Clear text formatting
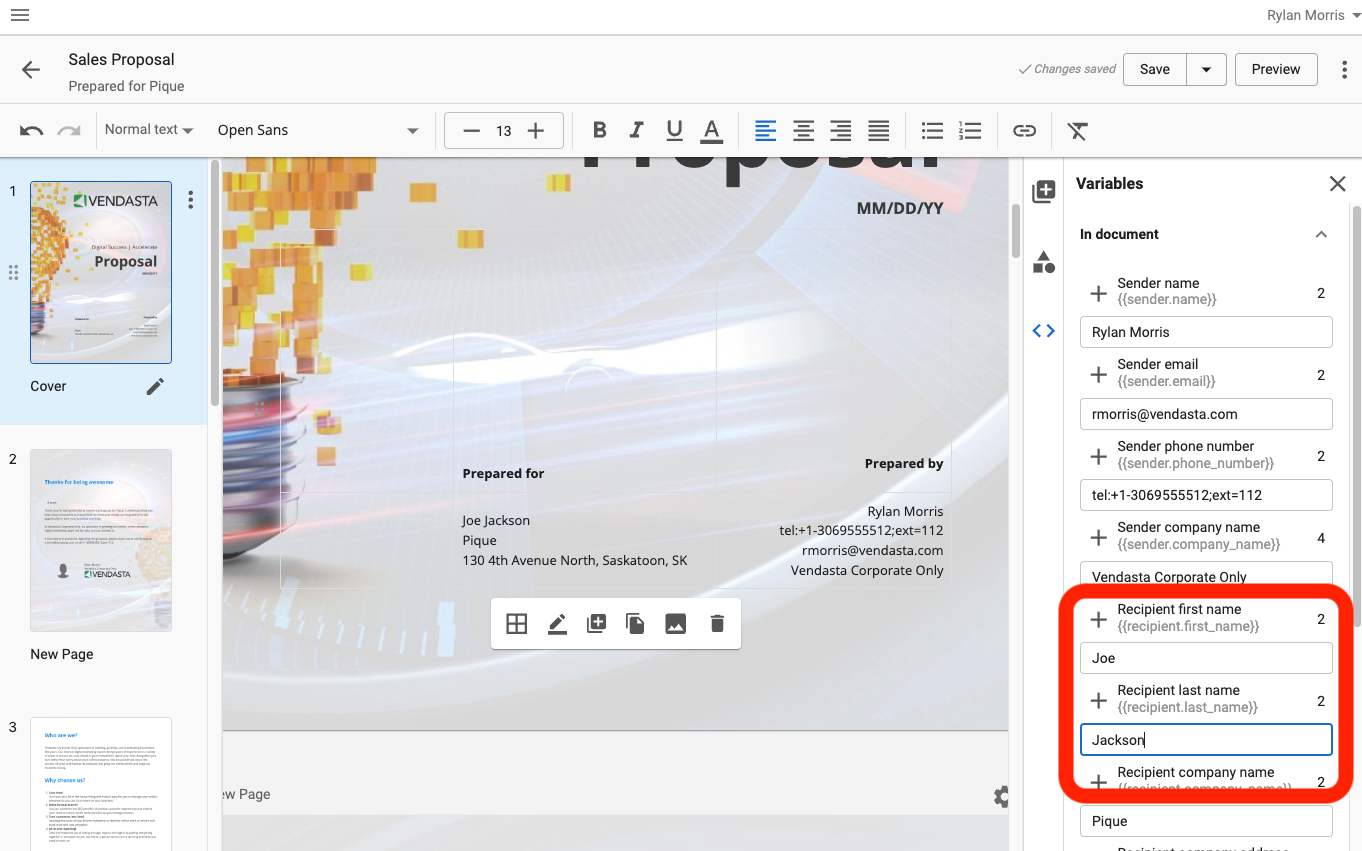This screenshot has width=1362, height=851. [1077, 131]
